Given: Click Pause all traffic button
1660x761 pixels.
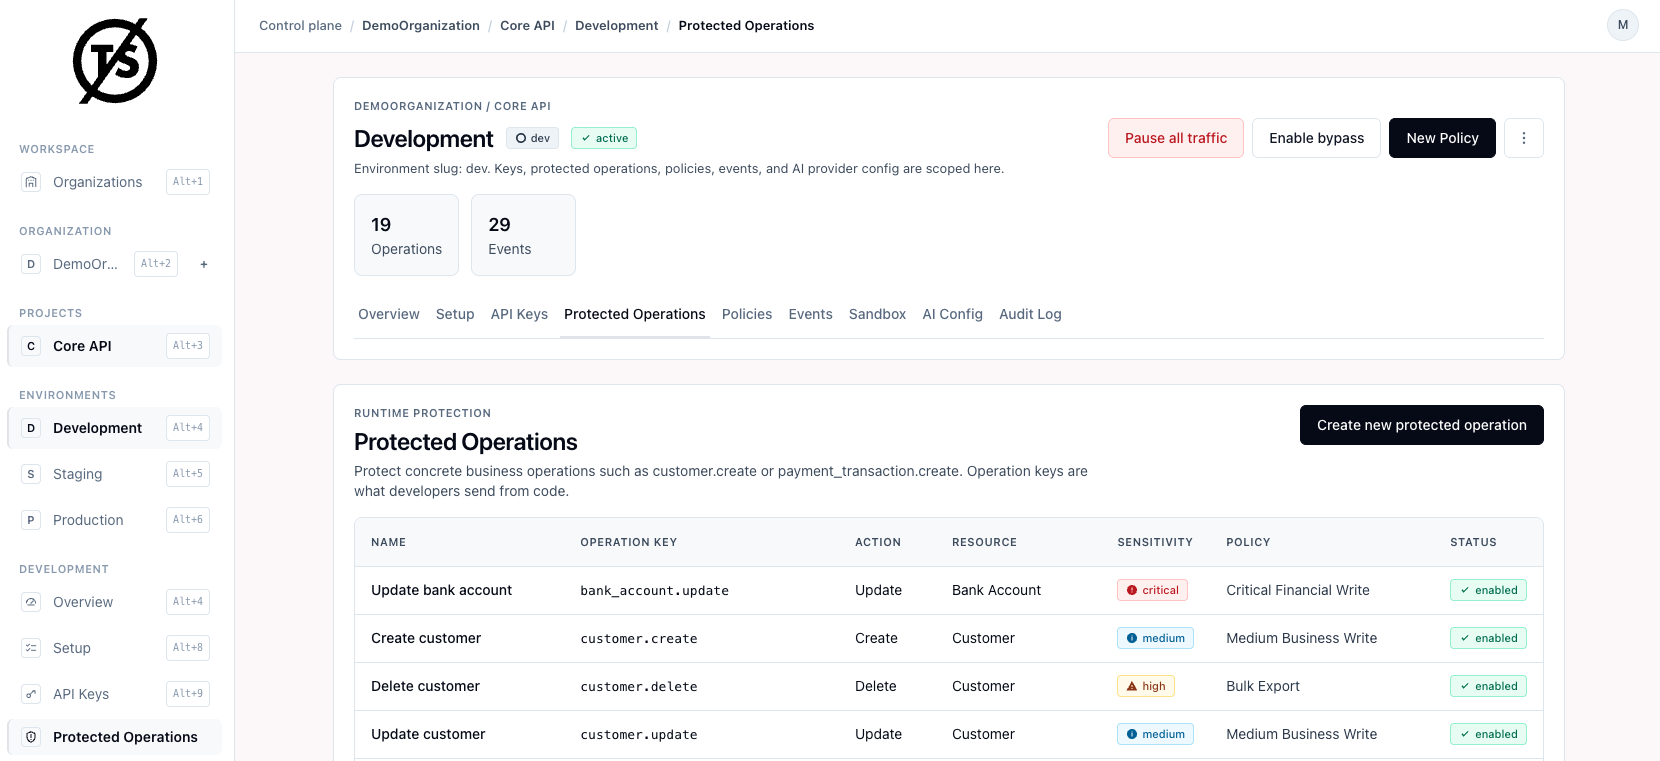Looking at the screenshot, I should click(x=1176, y=138).
